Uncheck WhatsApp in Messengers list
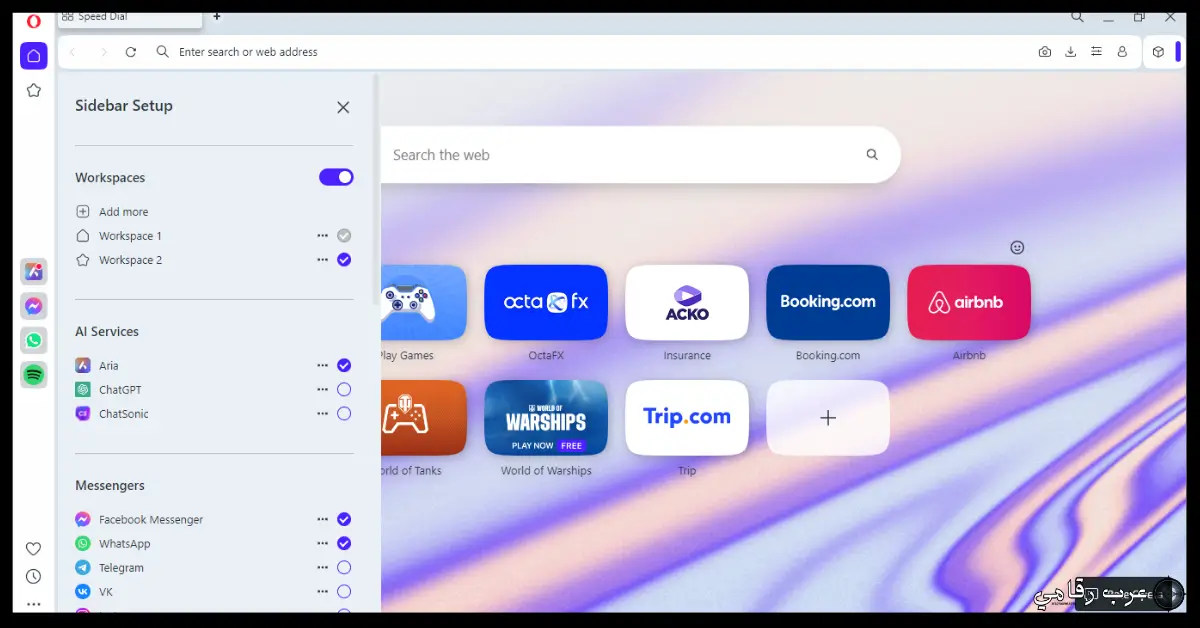This screenshot has width=1200, height=628. (344, 543)
